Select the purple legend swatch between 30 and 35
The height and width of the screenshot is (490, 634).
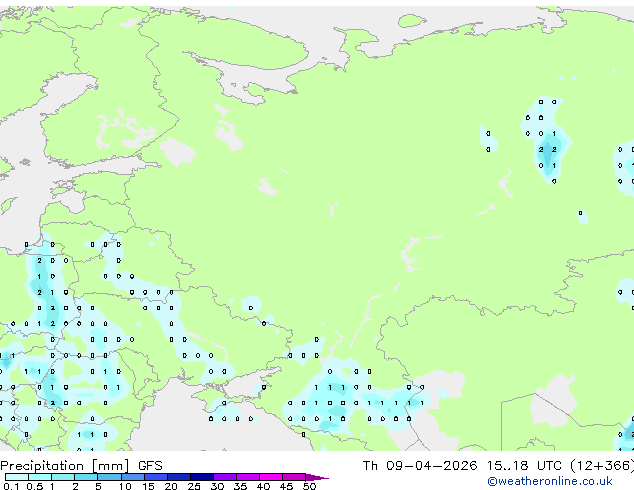pos(225,477)
